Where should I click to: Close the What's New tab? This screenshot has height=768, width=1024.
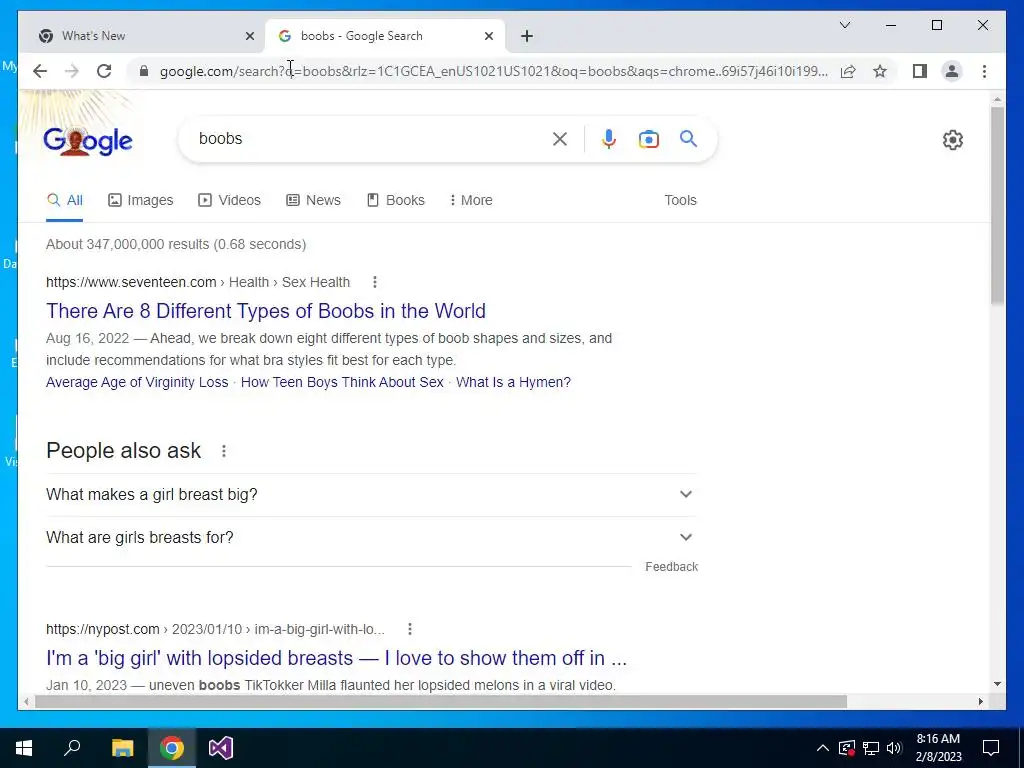(249, 36)
